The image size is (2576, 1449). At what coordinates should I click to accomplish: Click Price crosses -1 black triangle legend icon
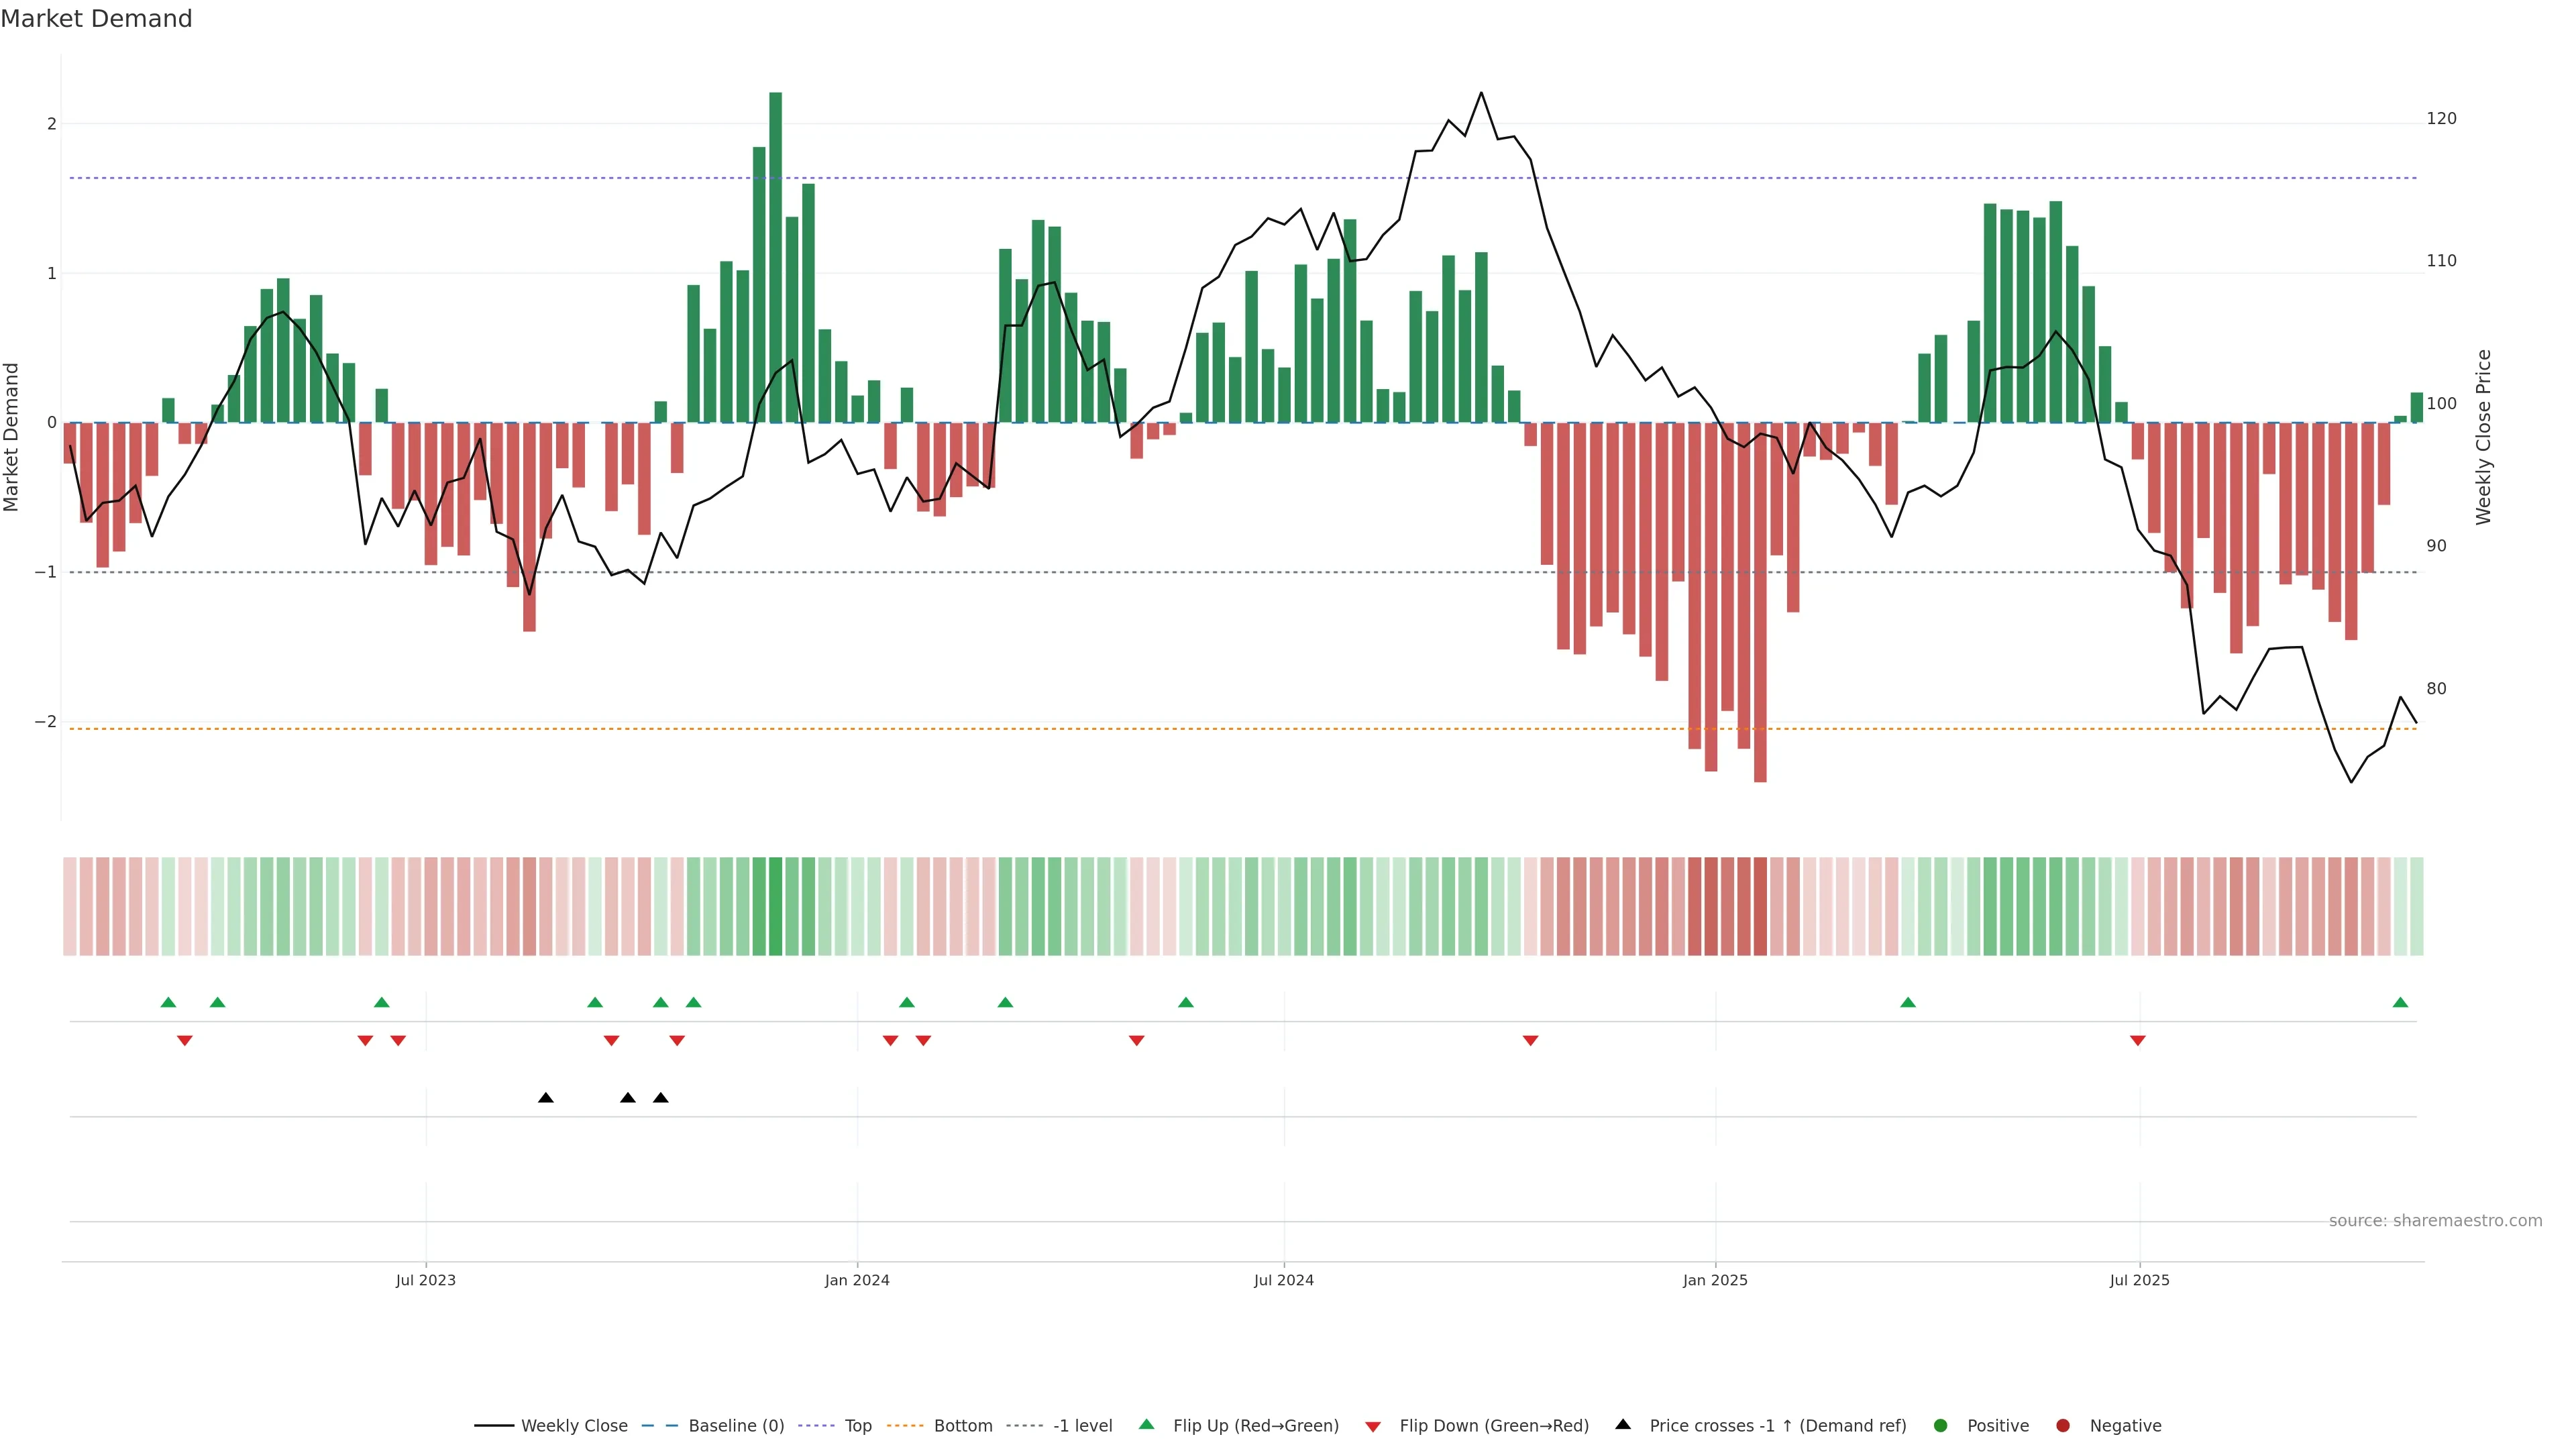tap(1623, 1425)
